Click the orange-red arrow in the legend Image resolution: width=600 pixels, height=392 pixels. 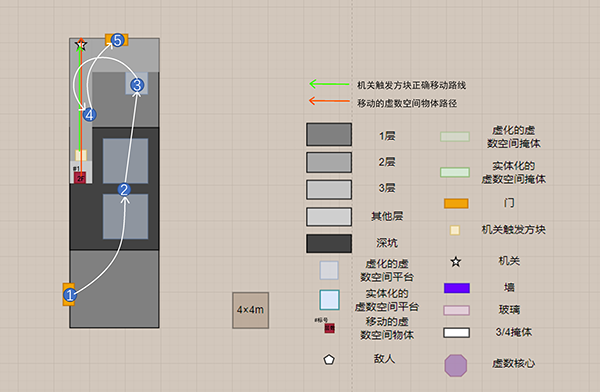tap(329, 101)
